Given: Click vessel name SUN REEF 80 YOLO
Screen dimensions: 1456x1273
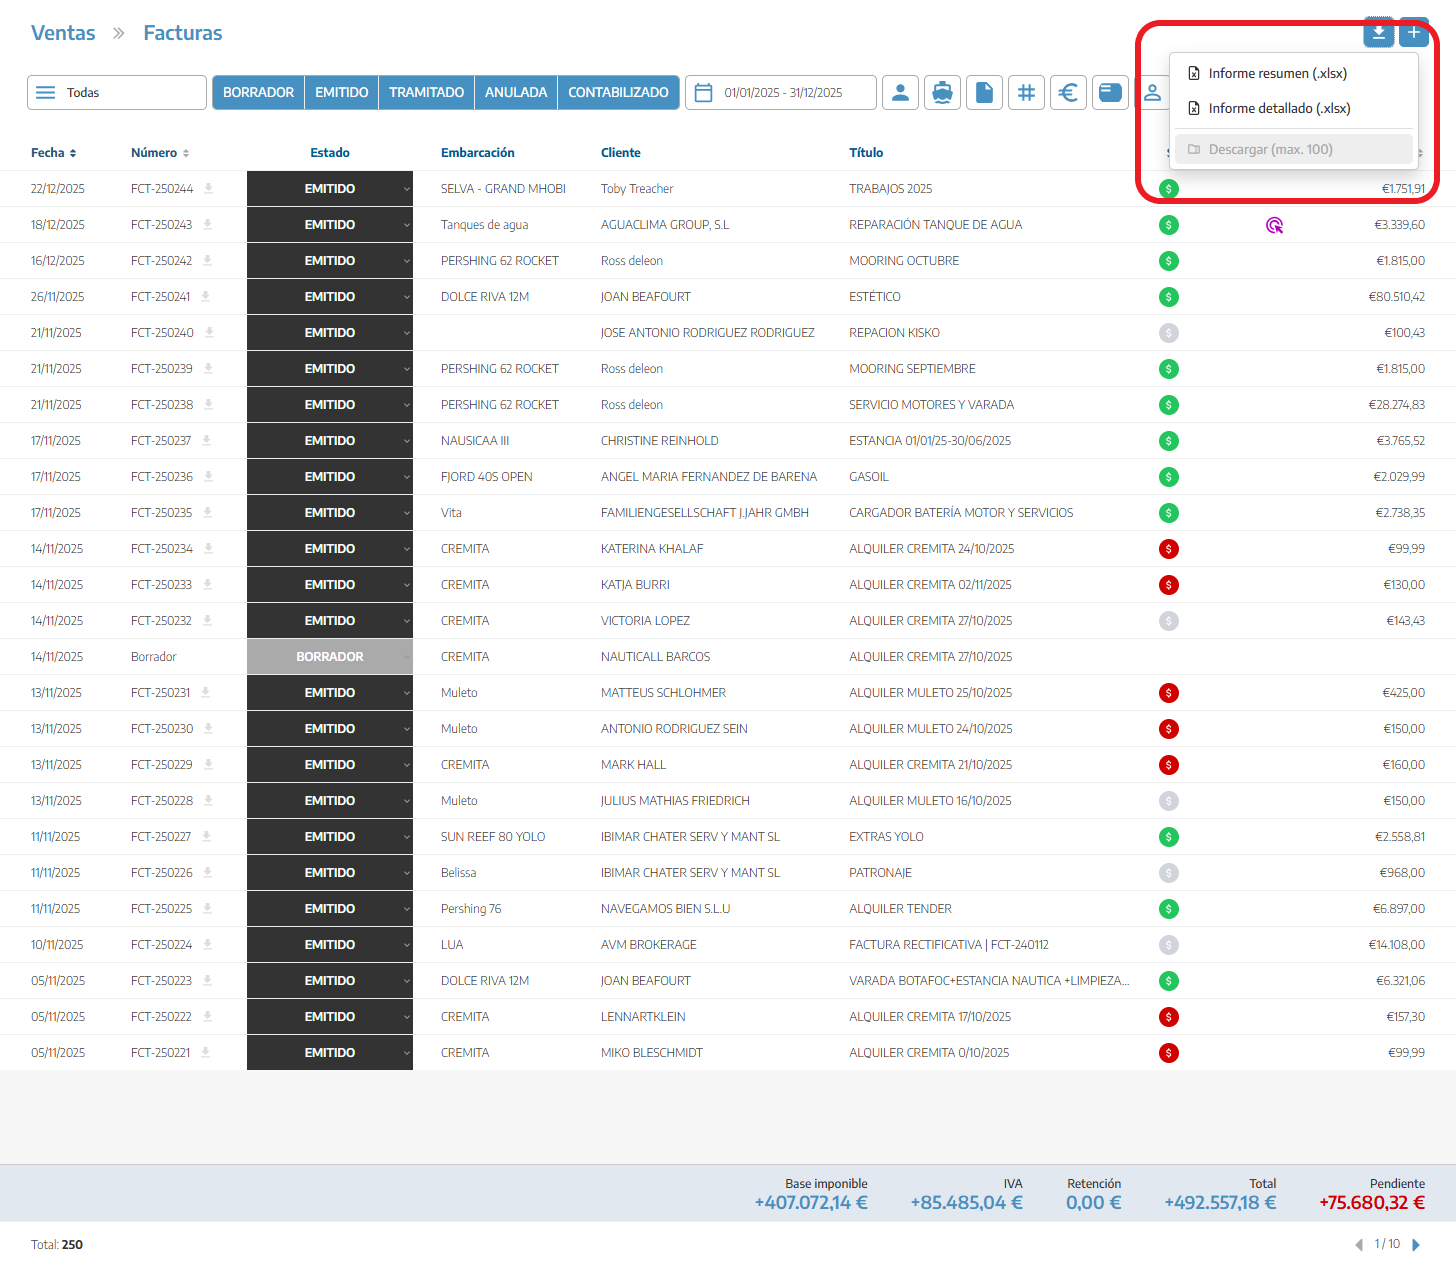Looking at the screenshot, I should click(493, 837).
